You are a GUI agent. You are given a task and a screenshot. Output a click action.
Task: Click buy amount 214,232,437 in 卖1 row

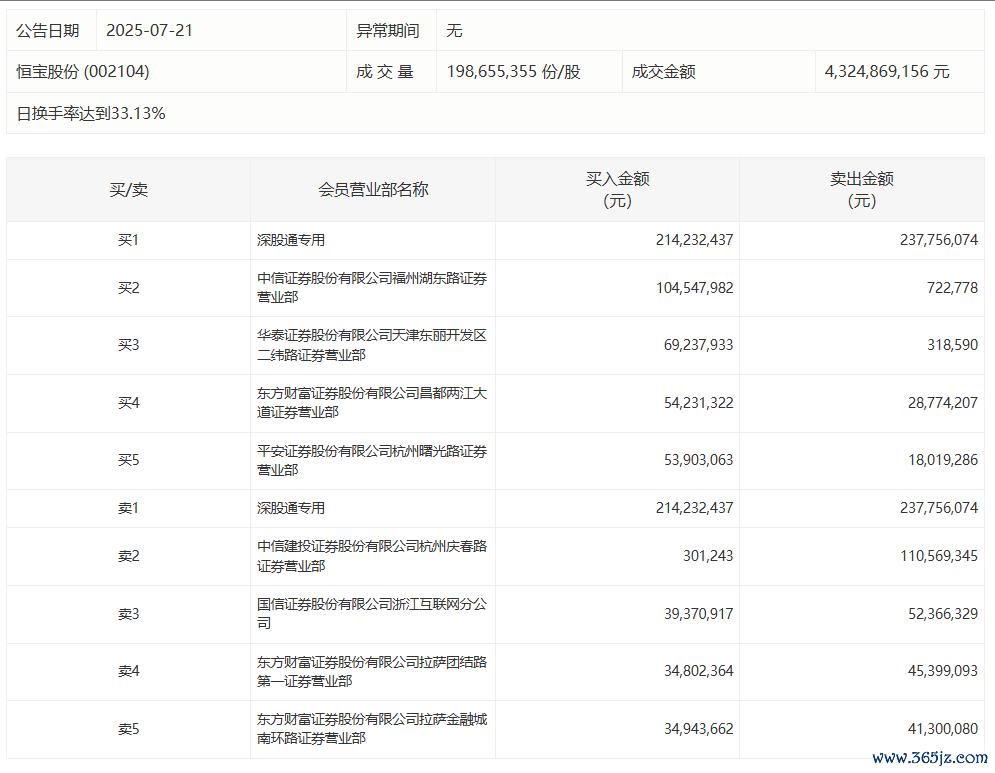694,508
